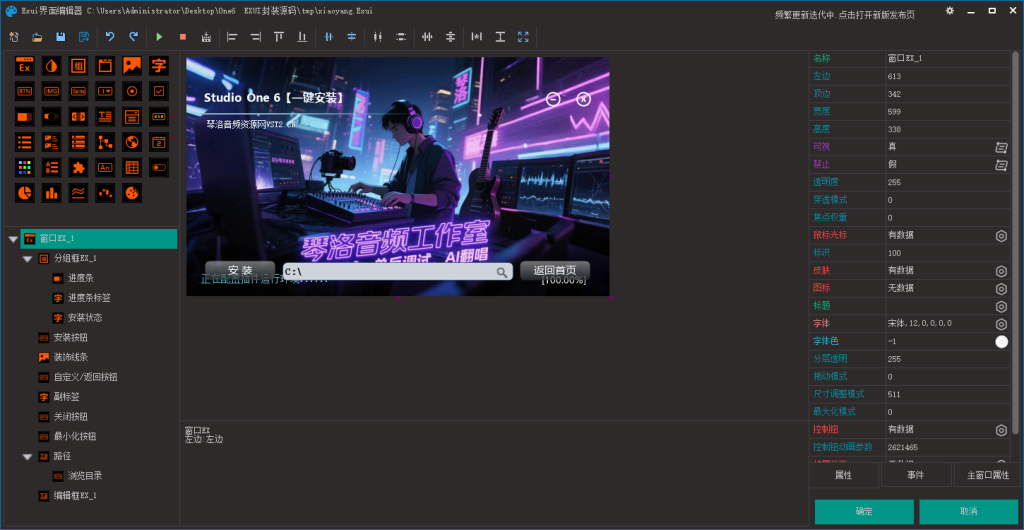Toggle the 可视 property value icon
The image size is (1024, 530).
click(1001, 147)
